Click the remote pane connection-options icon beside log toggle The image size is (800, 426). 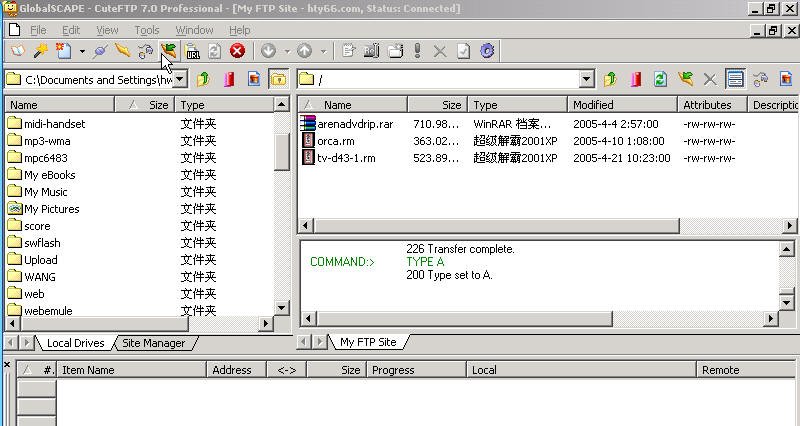coord(760,79)
